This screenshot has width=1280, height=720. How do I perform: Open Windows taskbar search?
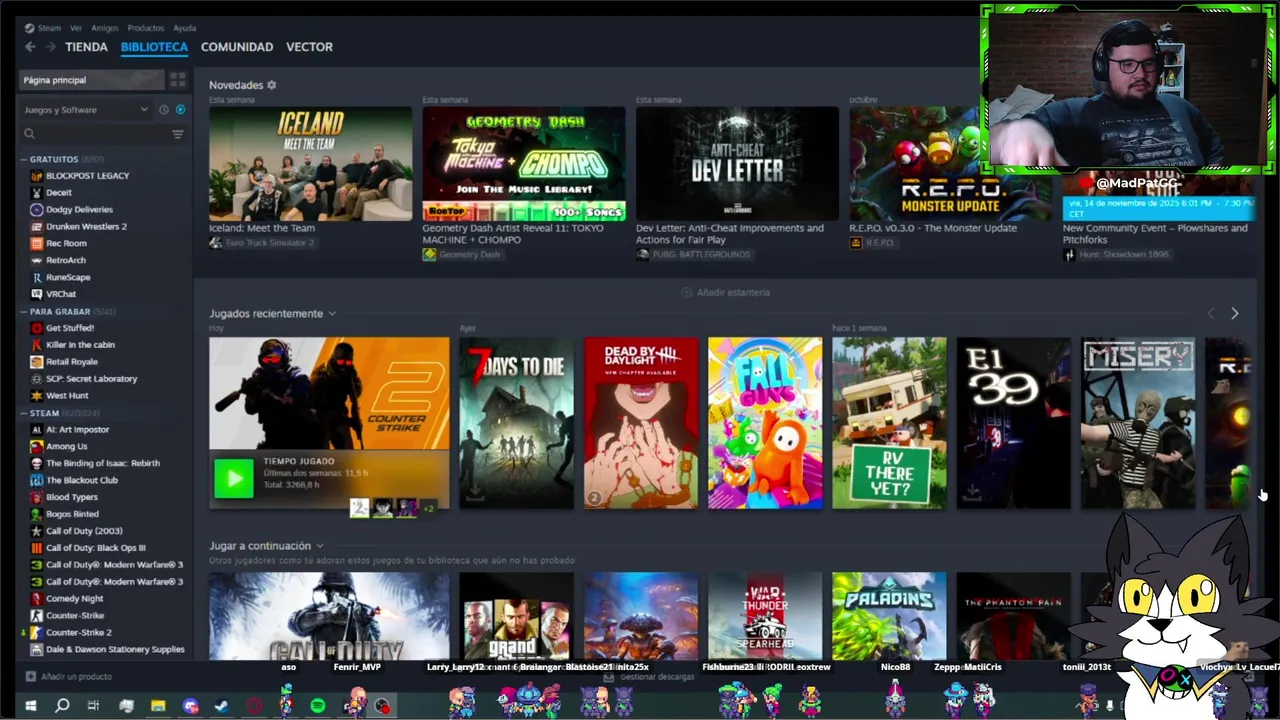coord(62,706)
